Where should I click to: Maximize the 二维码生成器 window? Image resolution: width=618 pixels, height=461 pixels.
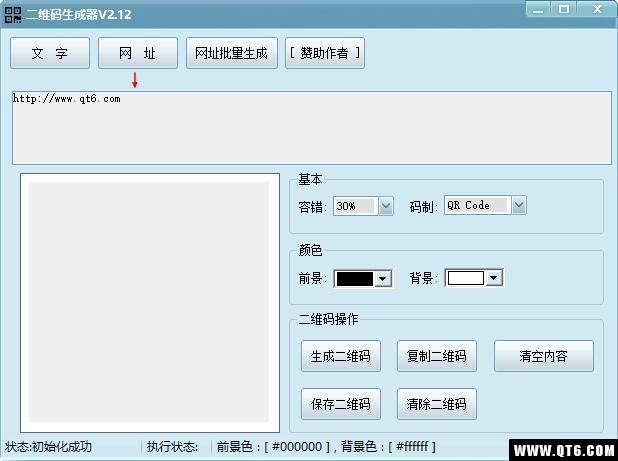pyautogui.click(x=564, y=9)
